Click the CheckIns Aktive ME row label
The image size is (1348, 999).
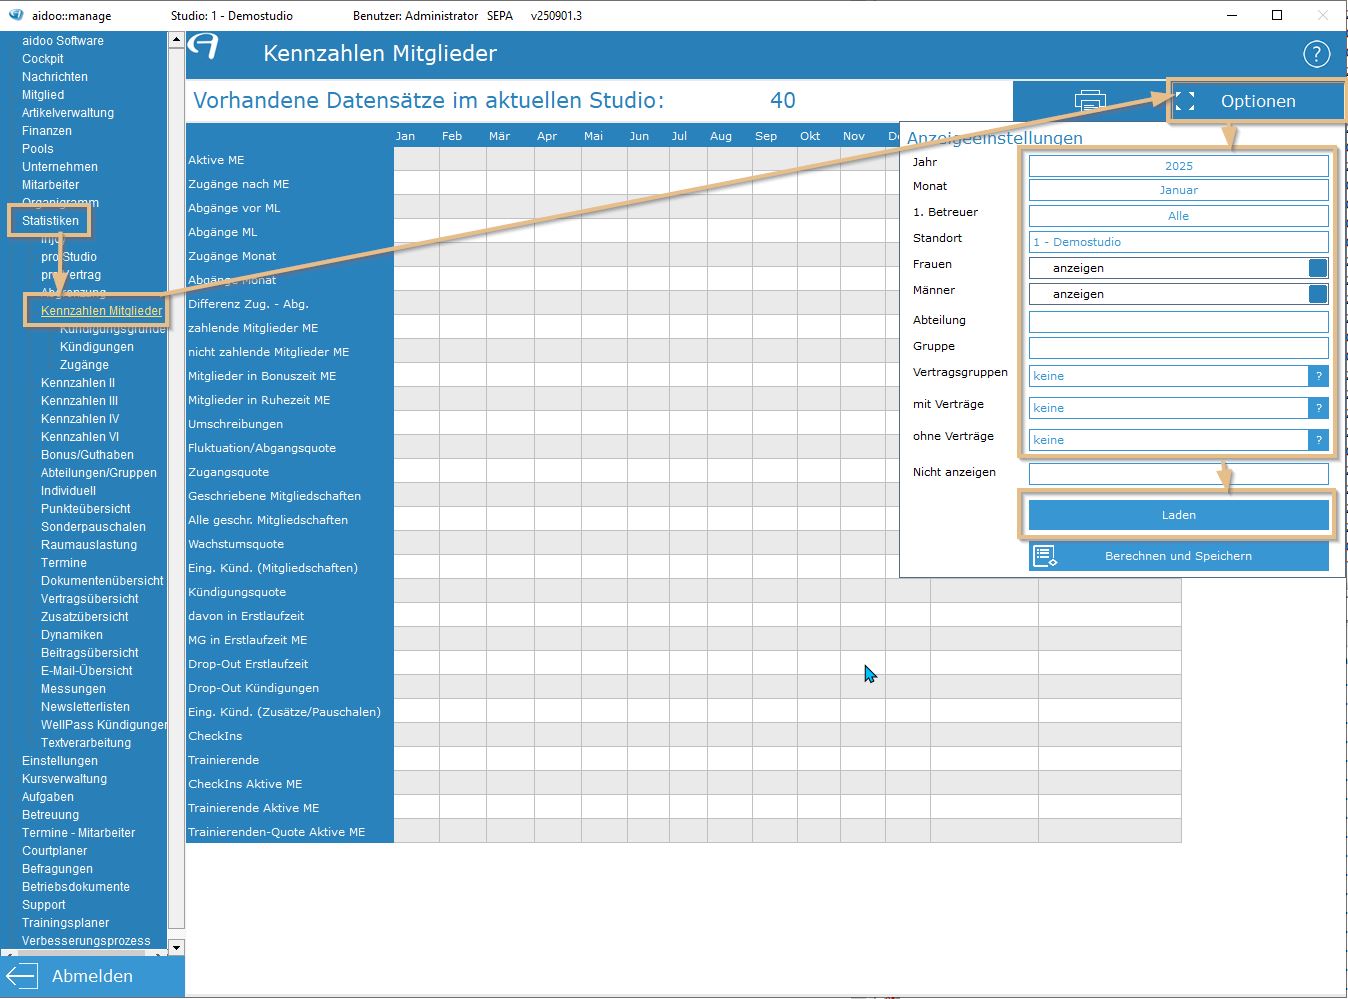click(x=245, y=784)
